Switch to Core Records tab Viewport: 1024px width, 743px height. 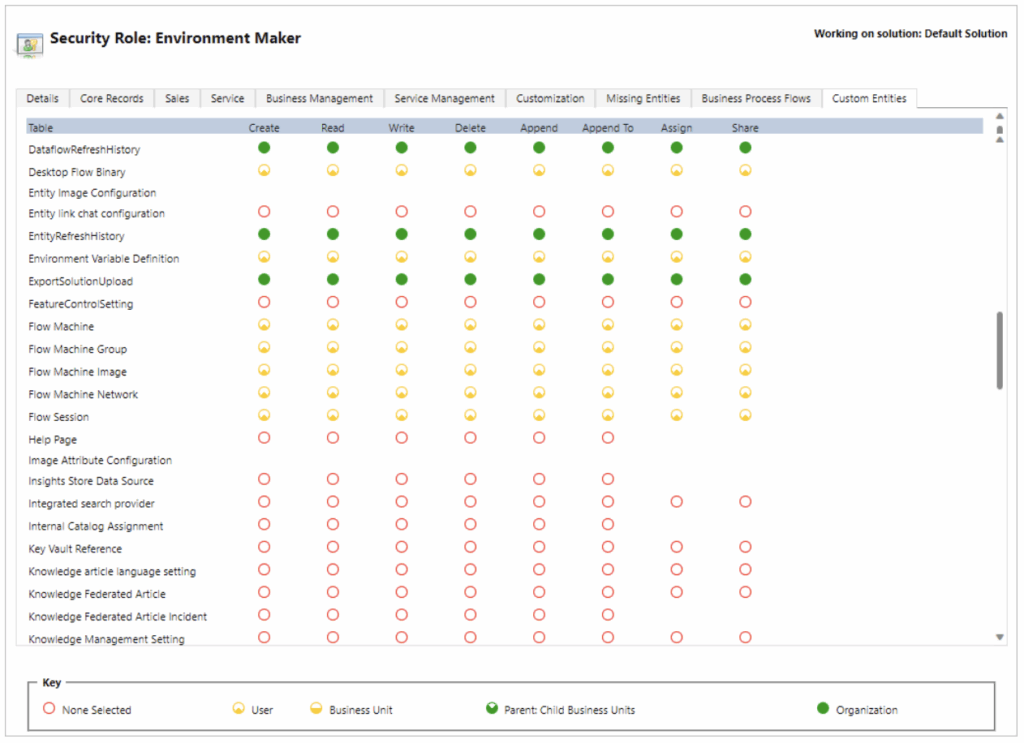[112, 99]
